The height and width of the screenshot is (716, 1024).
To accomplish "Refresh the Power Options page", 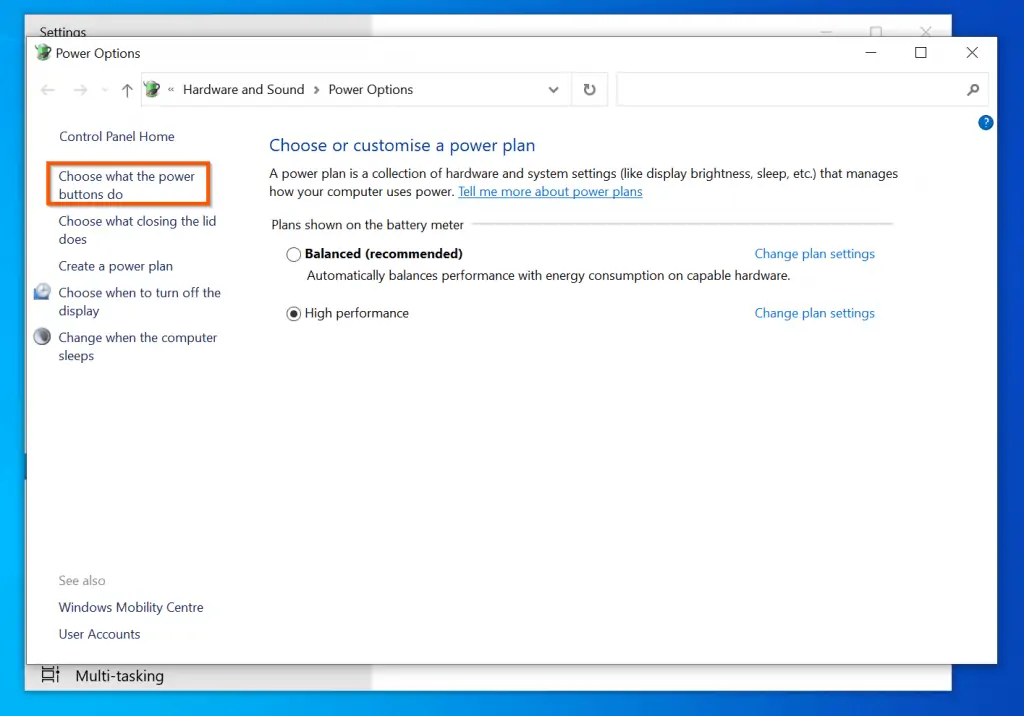I will 589,90.
